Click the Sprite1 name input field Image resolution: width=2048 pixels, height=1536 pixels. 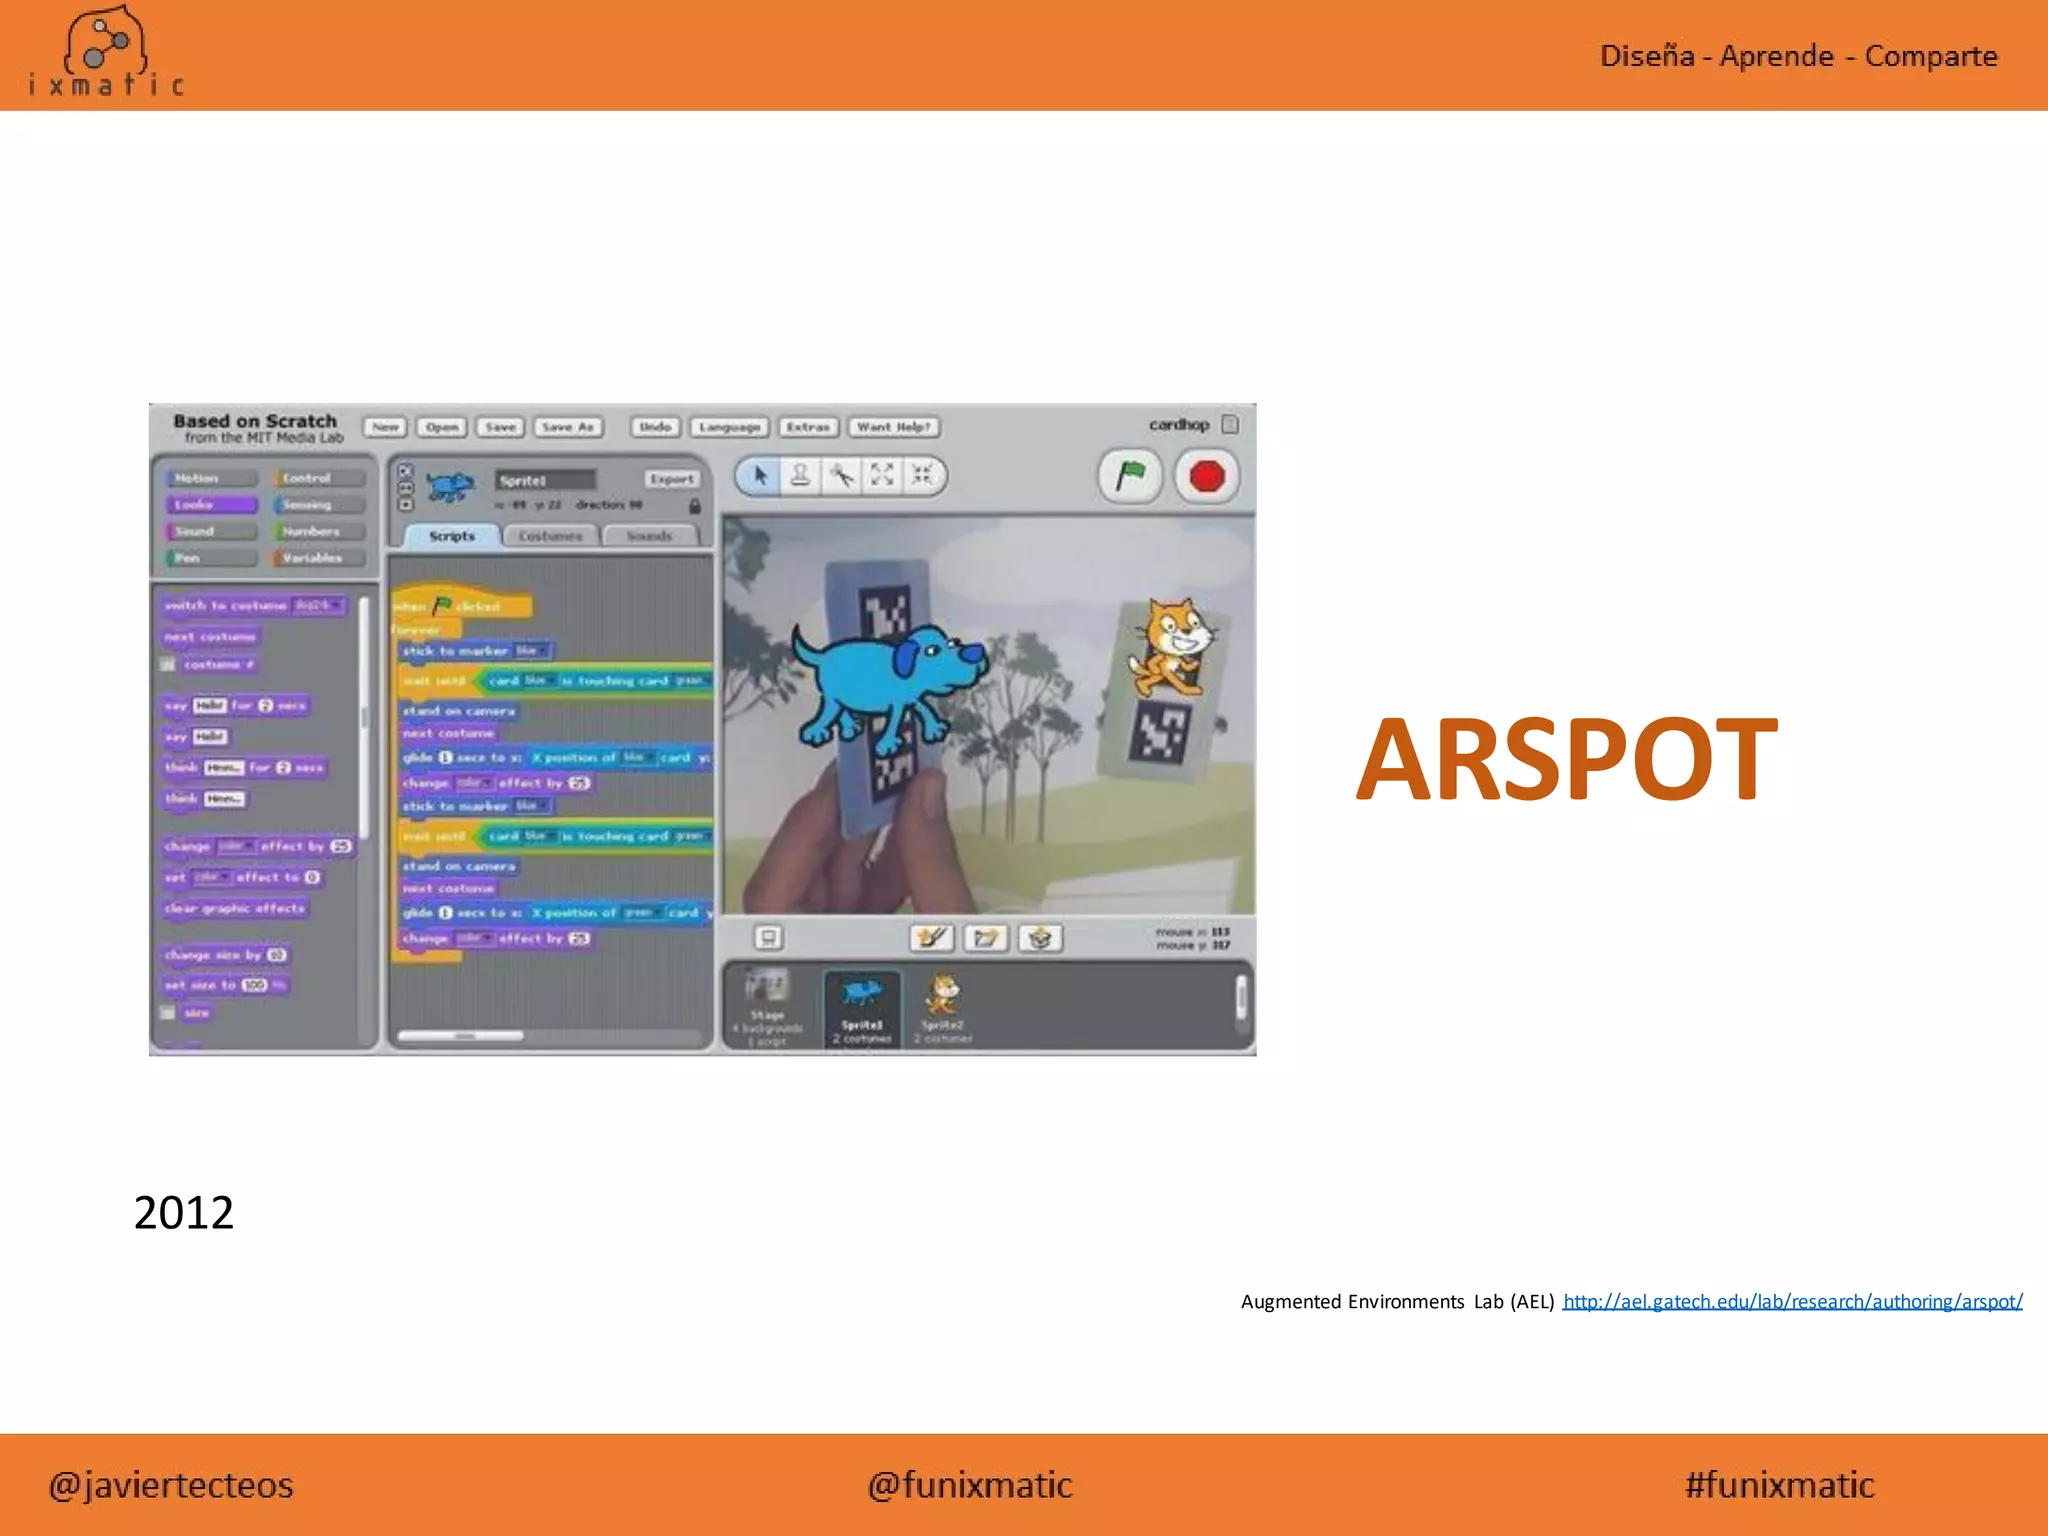click(x=545, y=480)
